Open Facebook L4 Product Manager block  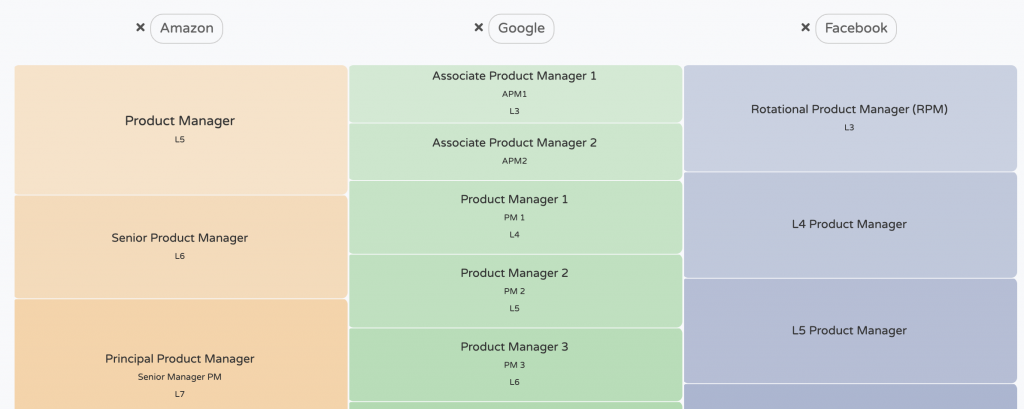coord(849,224)
